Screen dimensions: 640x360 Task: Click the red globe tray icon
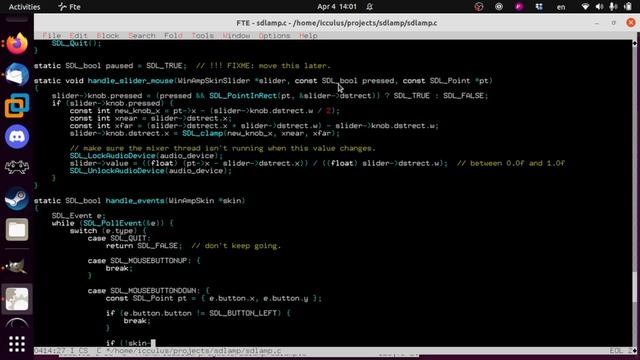(479, 7)
